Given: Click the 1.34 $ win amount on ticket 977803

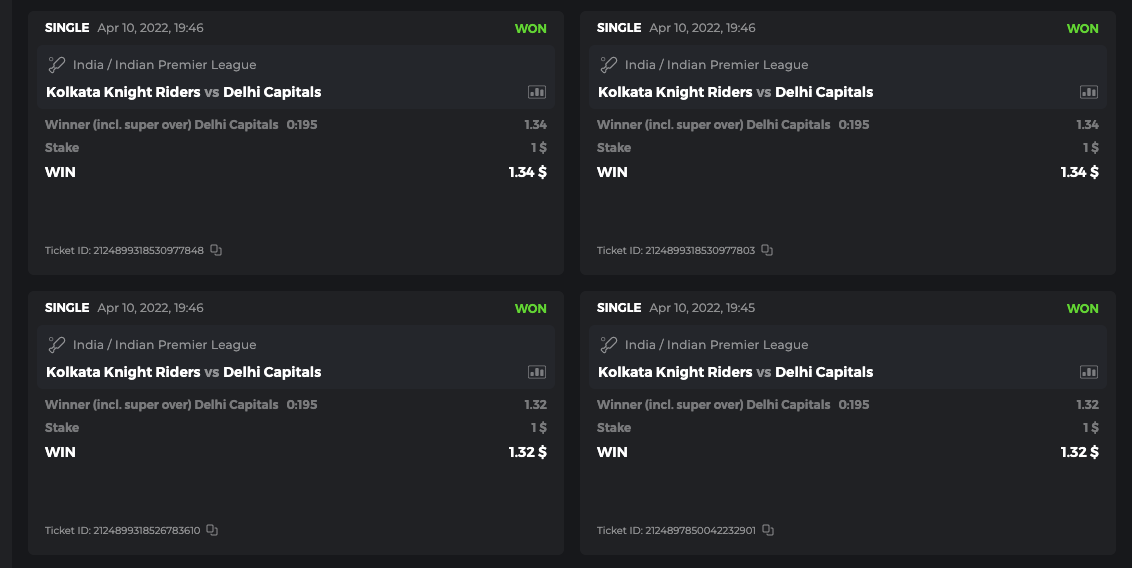Looking at the screenshot, I should pyautogui.click(x=1079, y=172).
